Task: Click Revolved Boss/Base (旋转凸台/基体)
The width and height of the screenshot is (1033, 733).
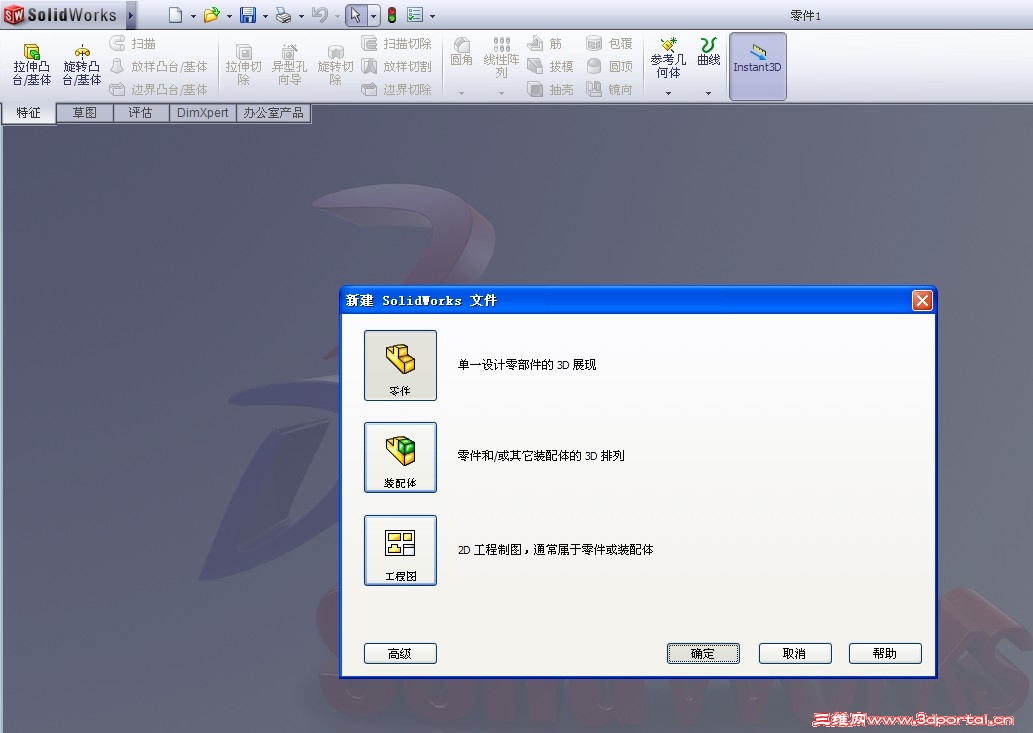Action: coord(82,65)
